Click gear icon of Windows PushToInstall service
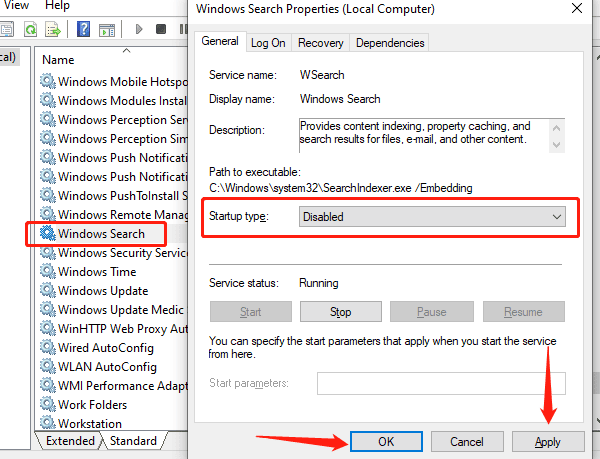600x459 pixels. point(48,195)
